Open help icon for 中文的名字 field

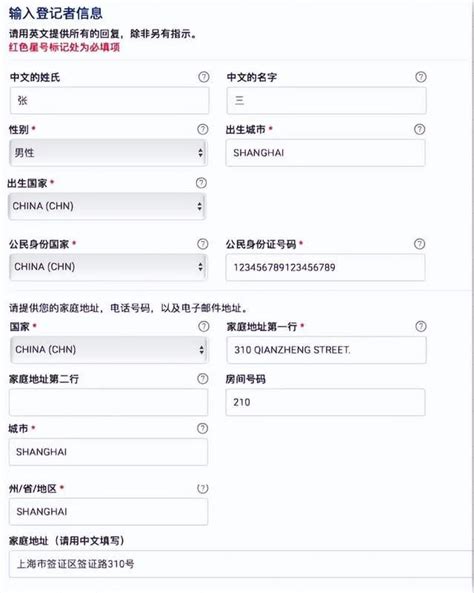click(x=421, y=77)
